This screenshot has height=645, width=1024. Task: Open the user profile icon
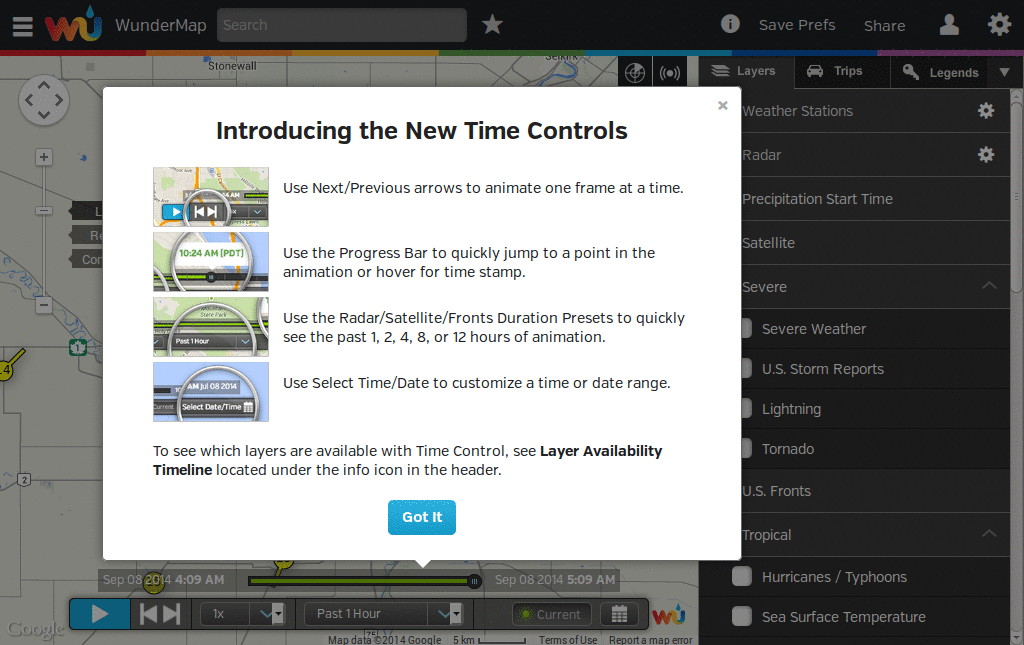point(949,25)
